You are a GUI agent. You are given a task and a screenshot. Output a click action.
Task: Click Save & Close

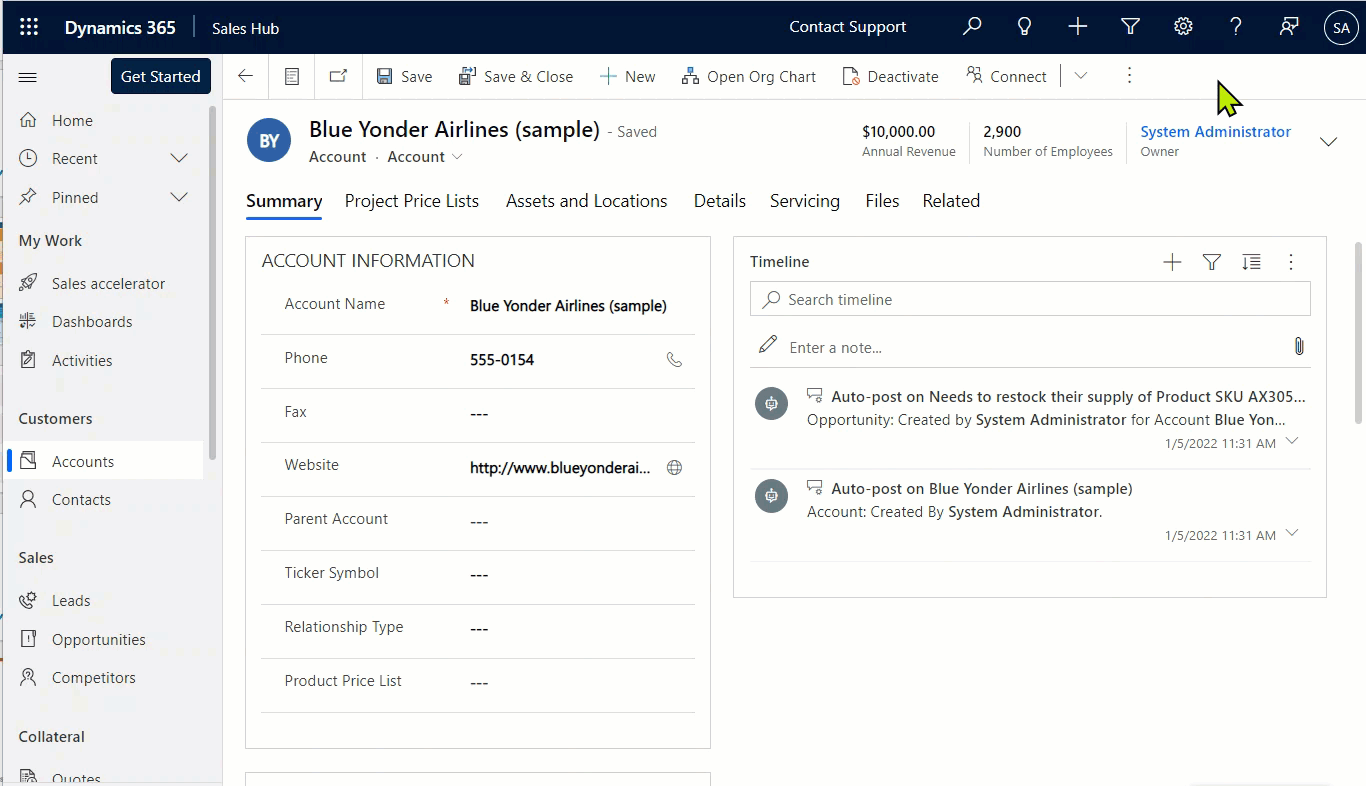point(516,76)
